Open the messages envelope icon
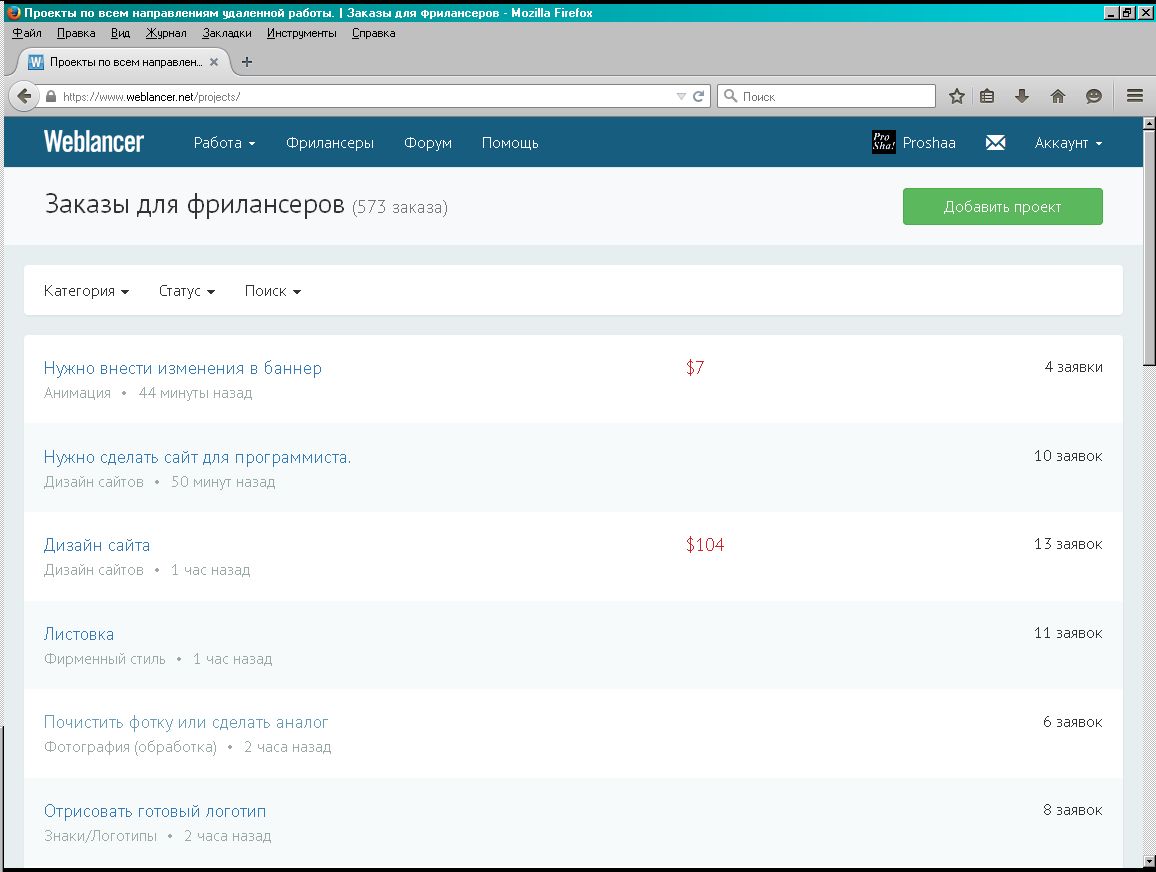 pos(995,142)
